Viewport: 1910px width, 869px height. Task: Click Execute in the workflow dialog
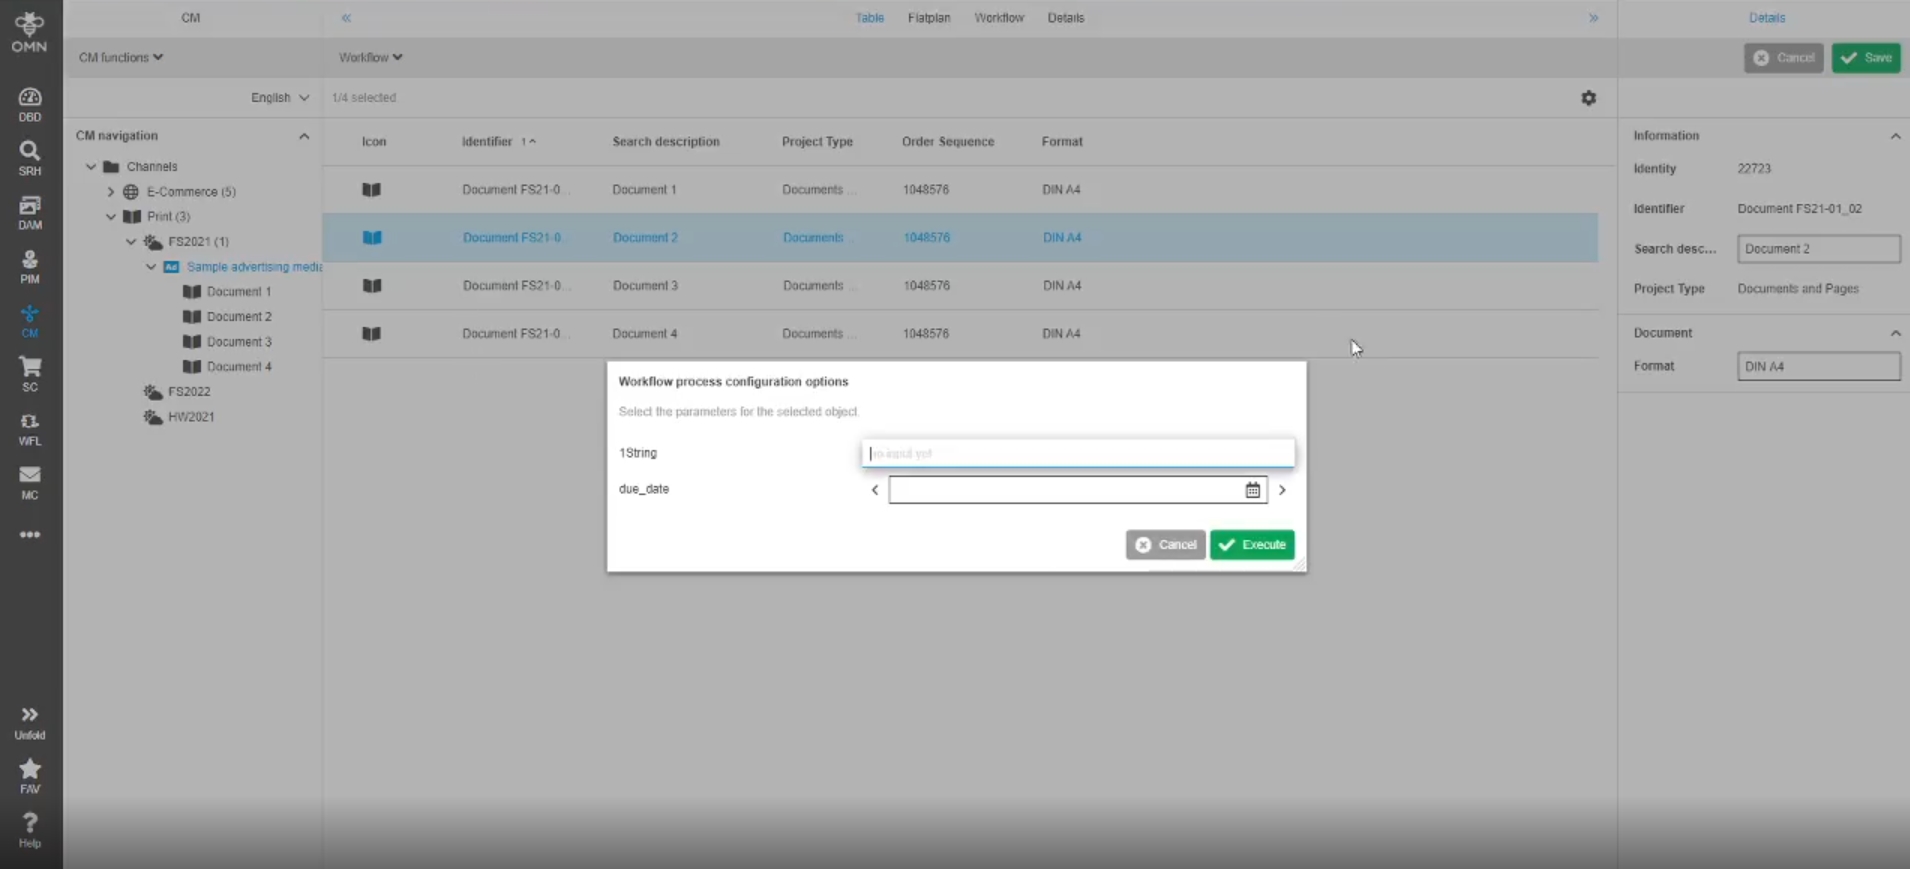tap(1252, 545)
